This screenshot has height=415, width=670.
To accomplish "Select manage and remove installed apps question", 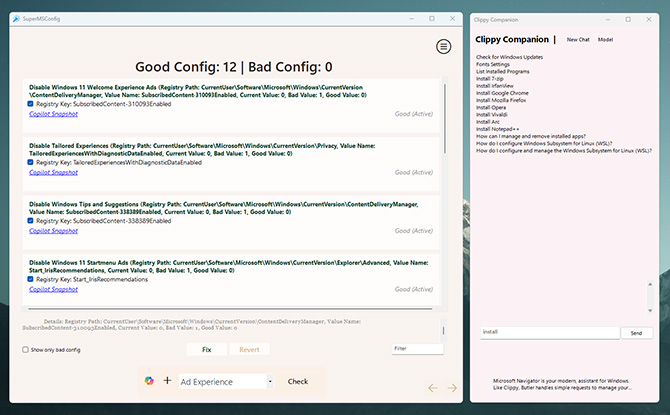I will [531, 136].
